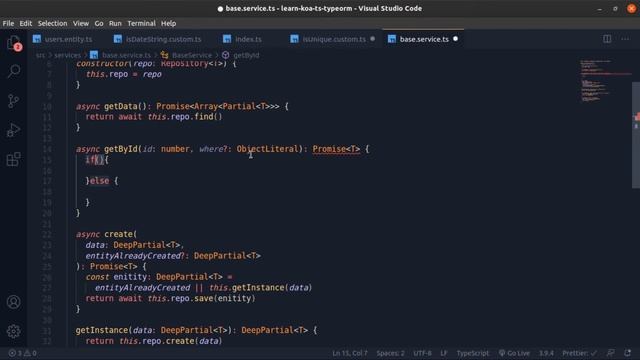
Task: Click this.repo.save call on line 28
Action: click(180, 298)
